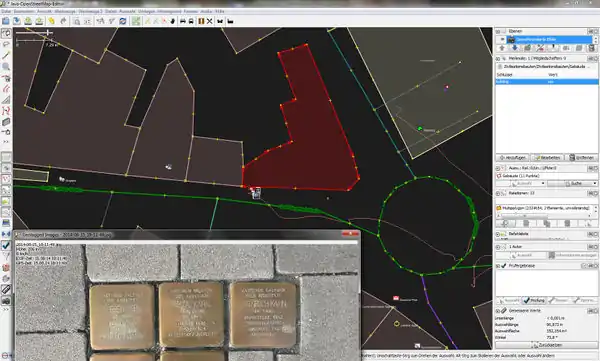Select the draw nodes tool in left sidebar
600x361 pixels.
pos(6,56)
